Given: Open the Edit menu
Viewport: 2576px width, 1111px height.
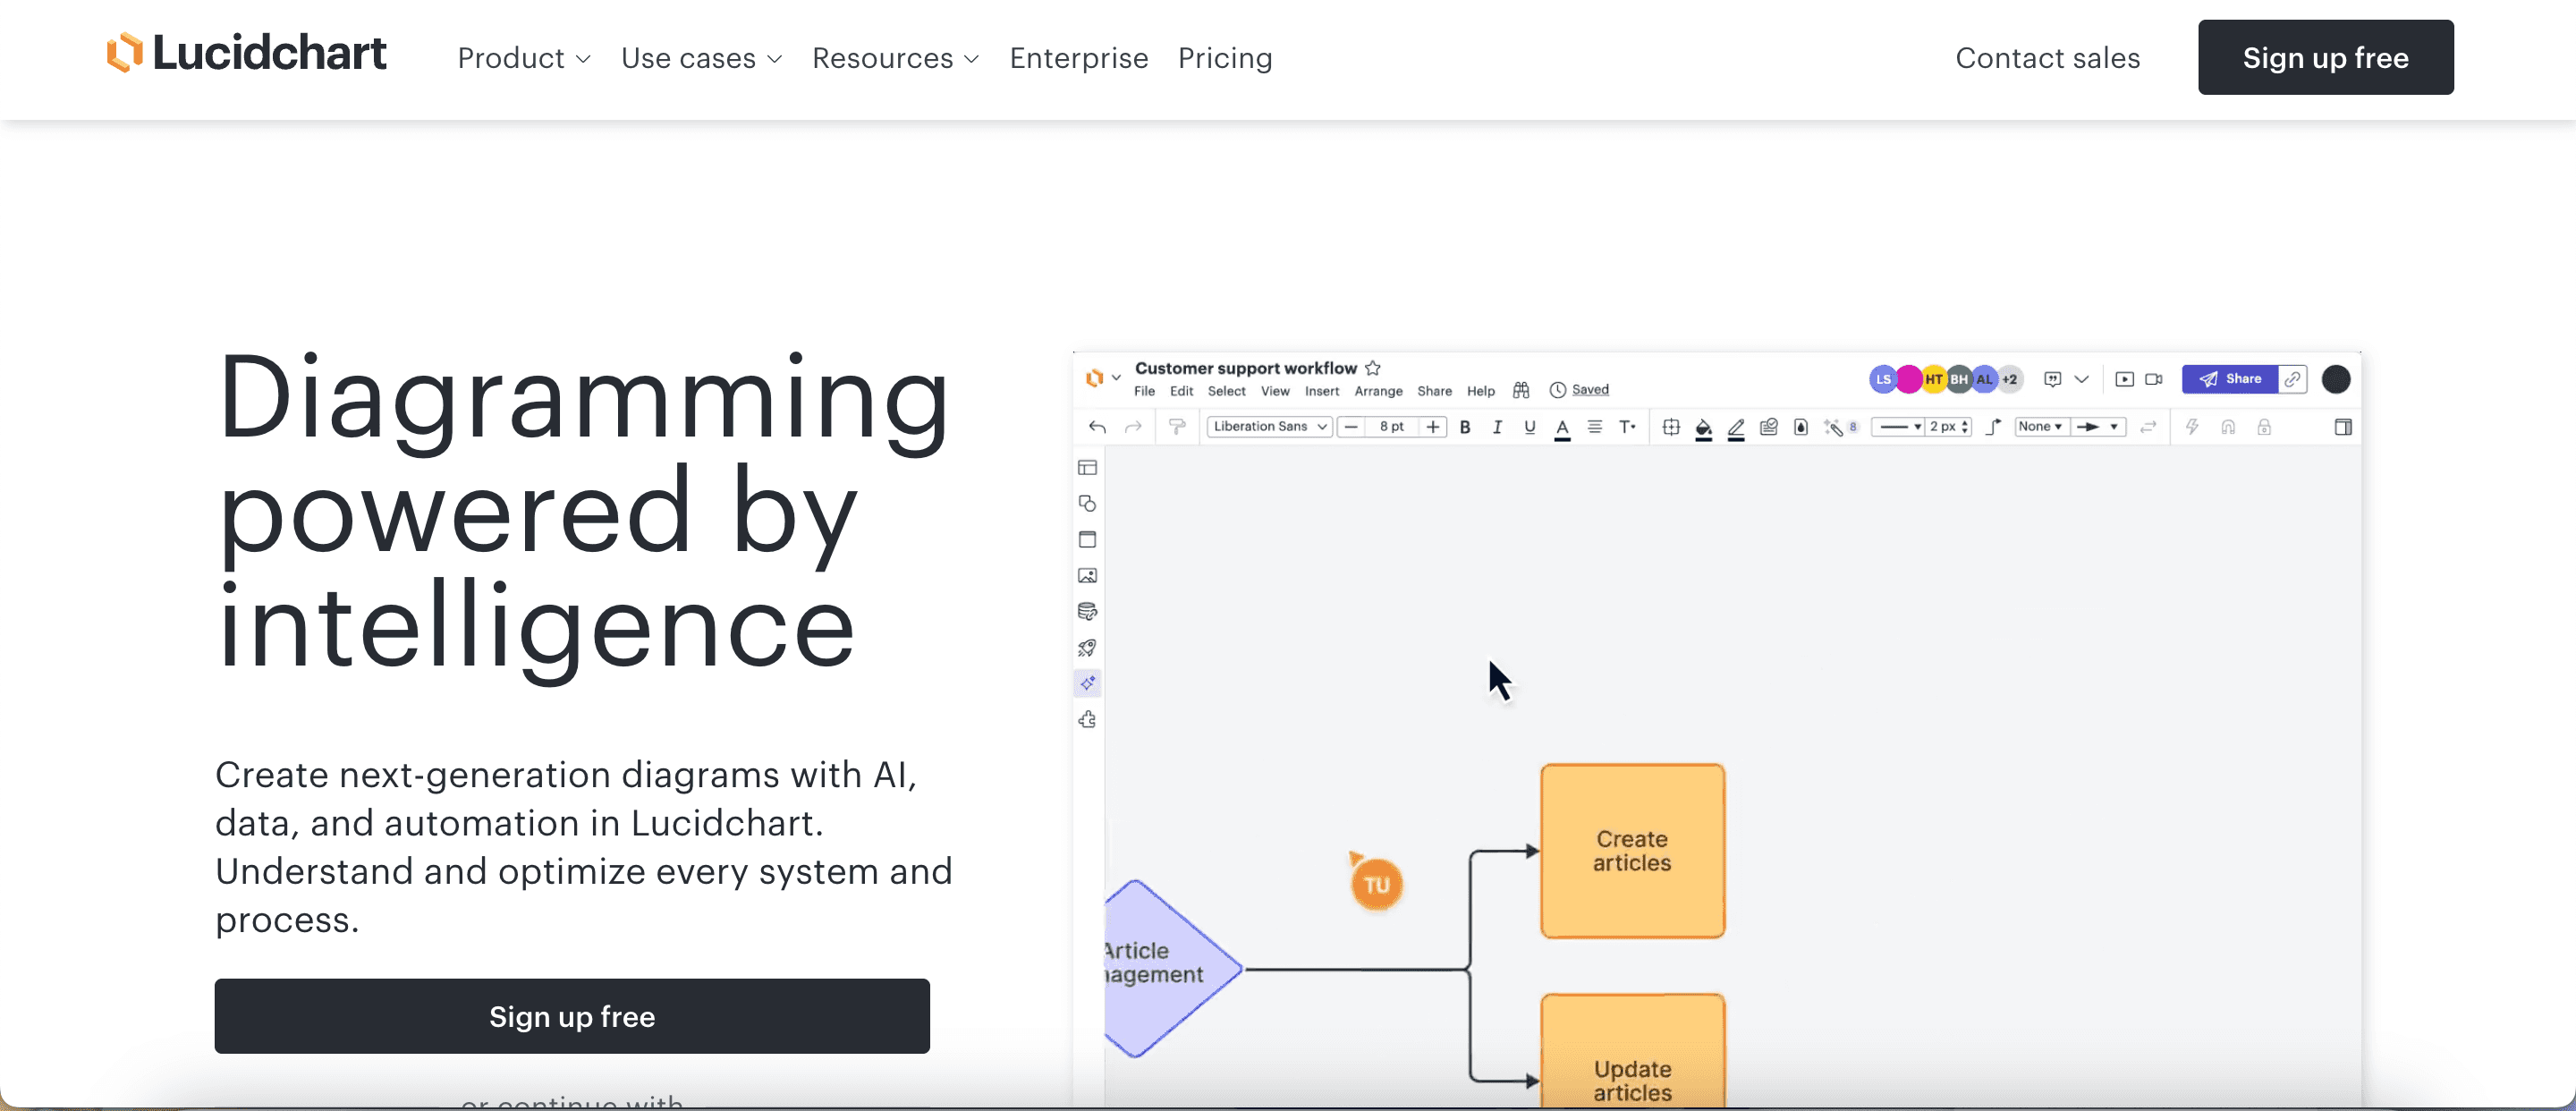Looking at the screenshot, I should click(x=1181, y=391).
